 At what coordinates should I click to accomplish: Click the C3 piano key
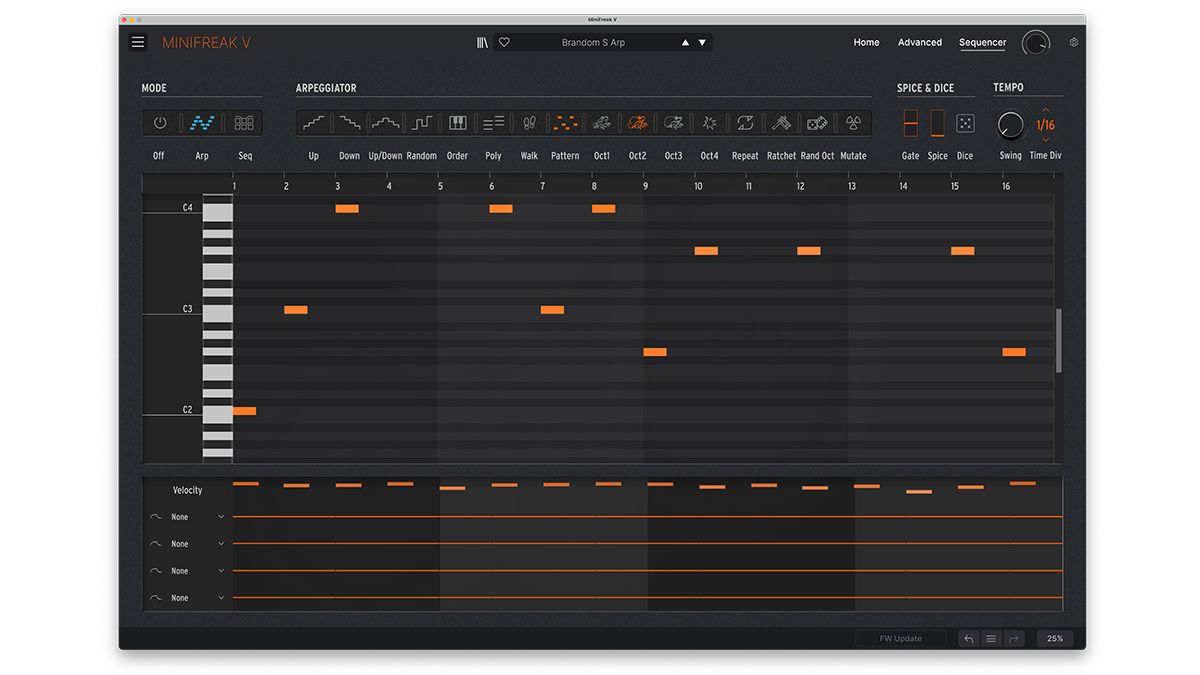tap(218, 313)
